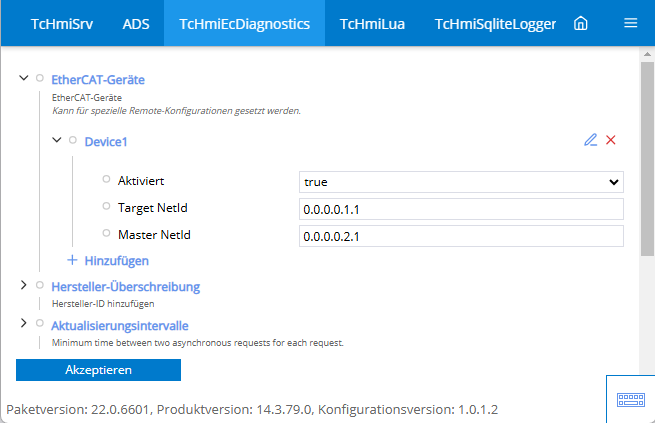This screenshot has height=423, width=655.
Task: Click the plus icon beside Hinzufügen
Action: tap(72, 260)
